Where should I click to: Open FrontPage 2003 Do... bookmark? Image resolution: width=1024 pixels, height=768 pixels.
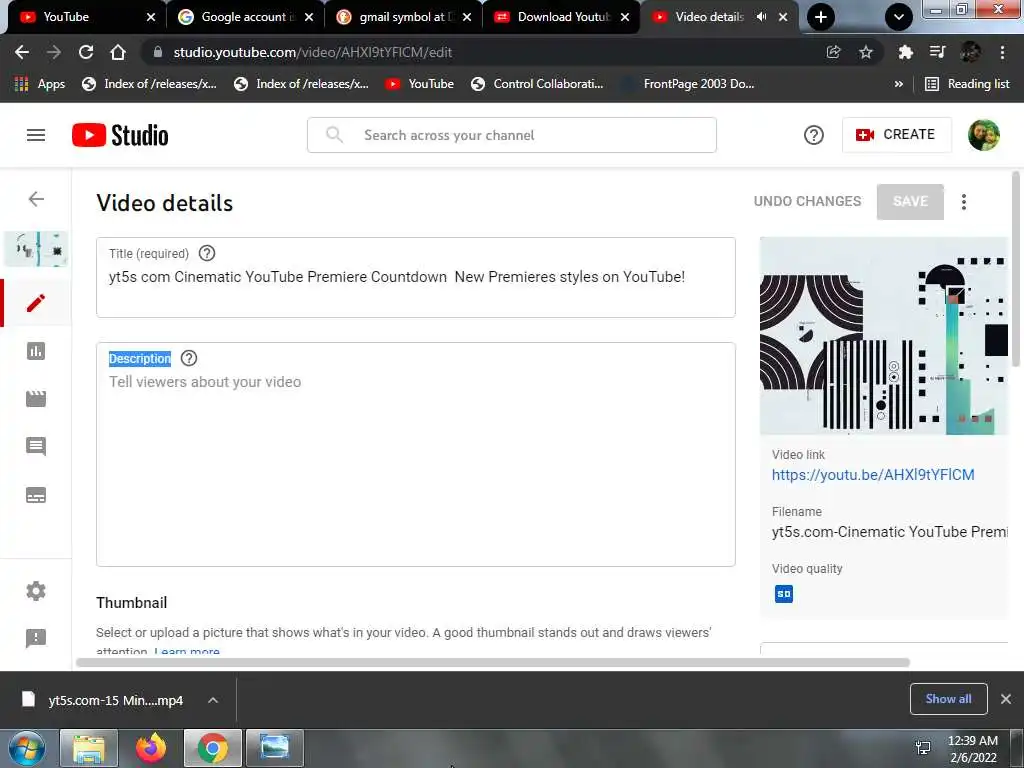(688, 84)
